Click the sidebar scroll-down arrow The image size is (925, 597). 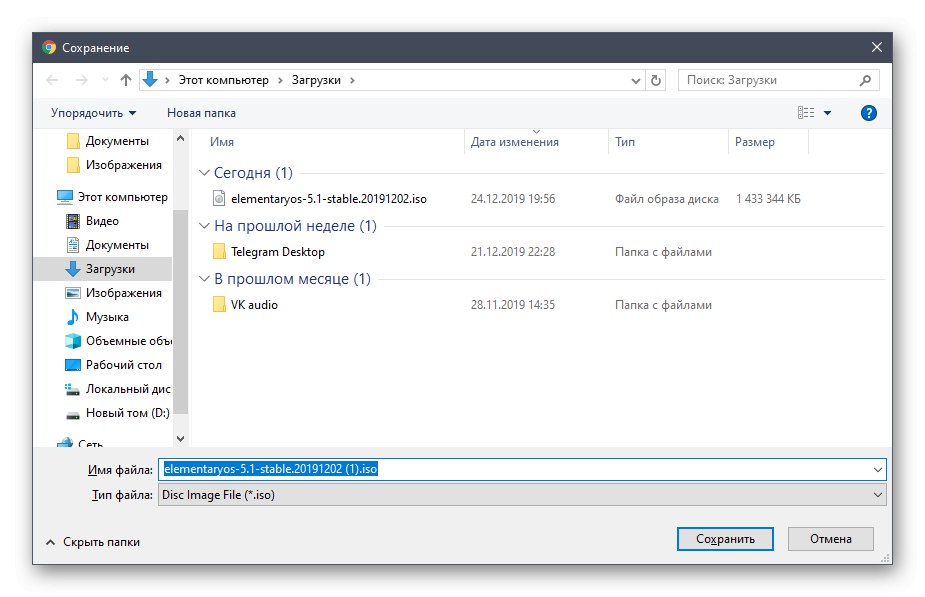tap(181, 439)
